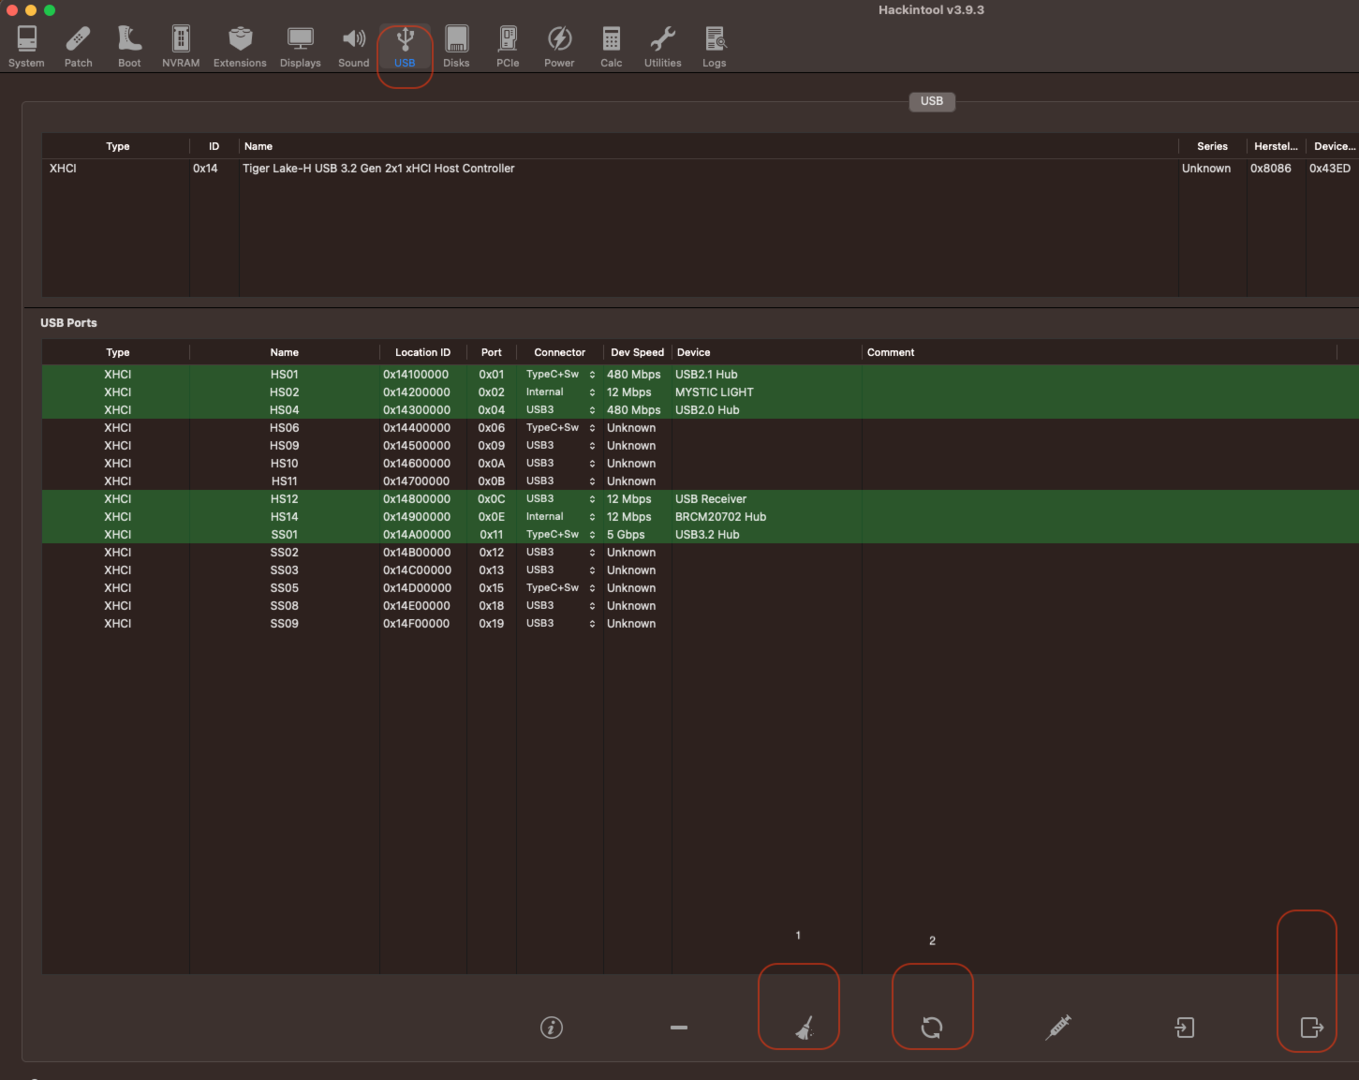Open the PCIe toolbar section
The image size is (1359, 1080).
(508, 47)
